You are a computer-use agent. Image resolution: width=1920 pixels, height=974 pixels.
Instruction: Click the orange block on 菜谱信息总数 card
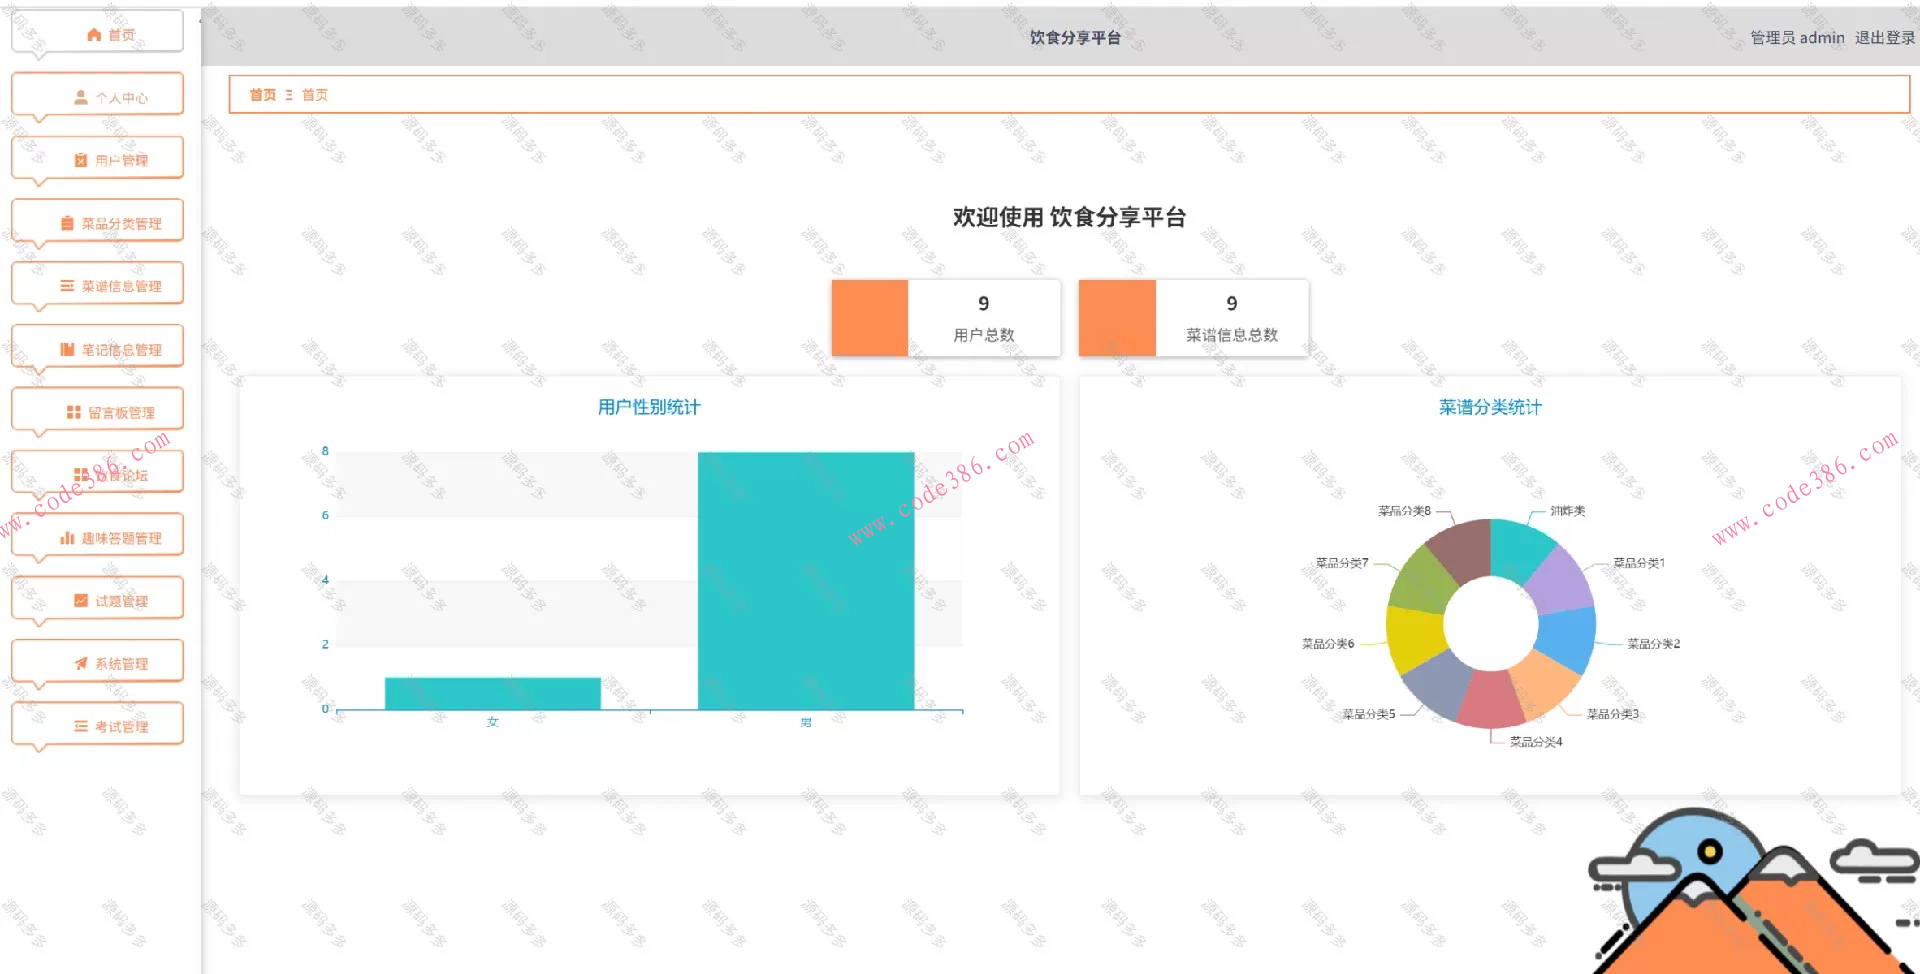(x=1117, y=318)
